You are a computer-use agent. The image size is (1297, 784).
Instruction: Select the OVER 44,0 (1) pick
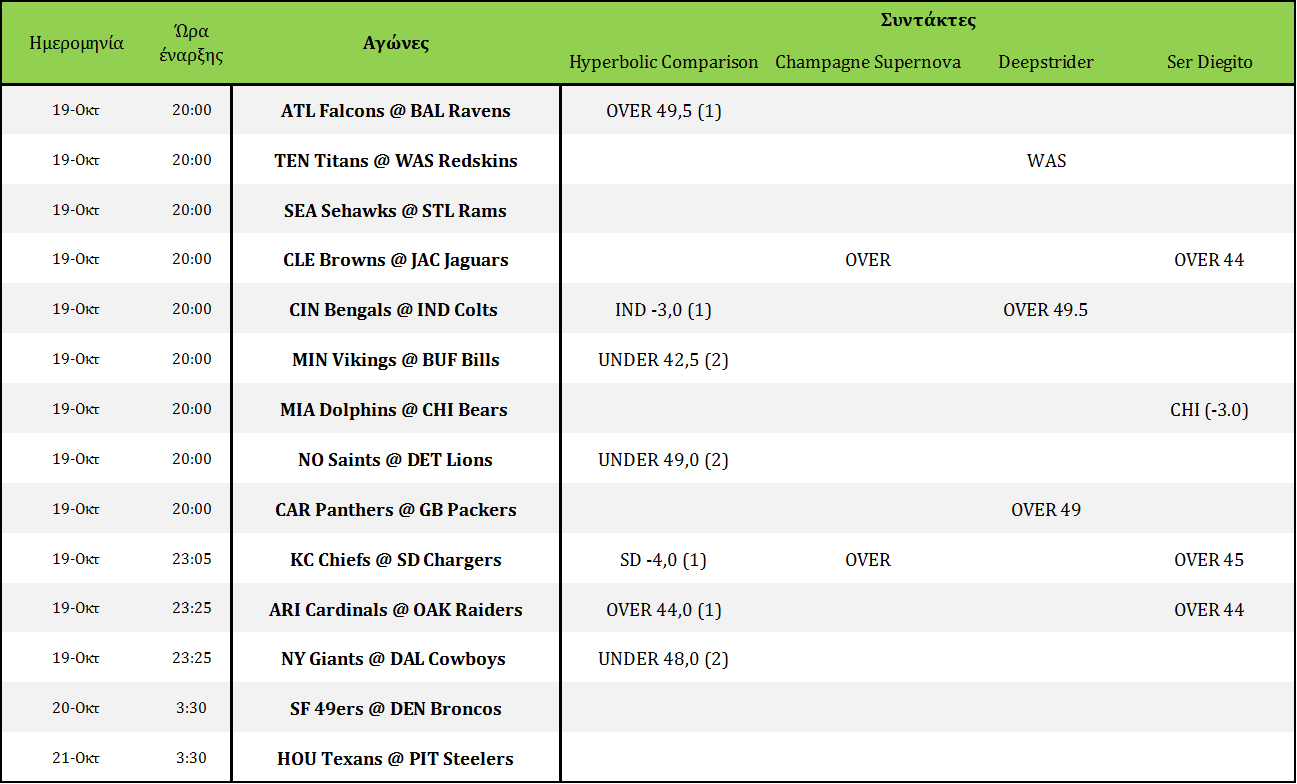pyautogui.click(x=664, y=610)
